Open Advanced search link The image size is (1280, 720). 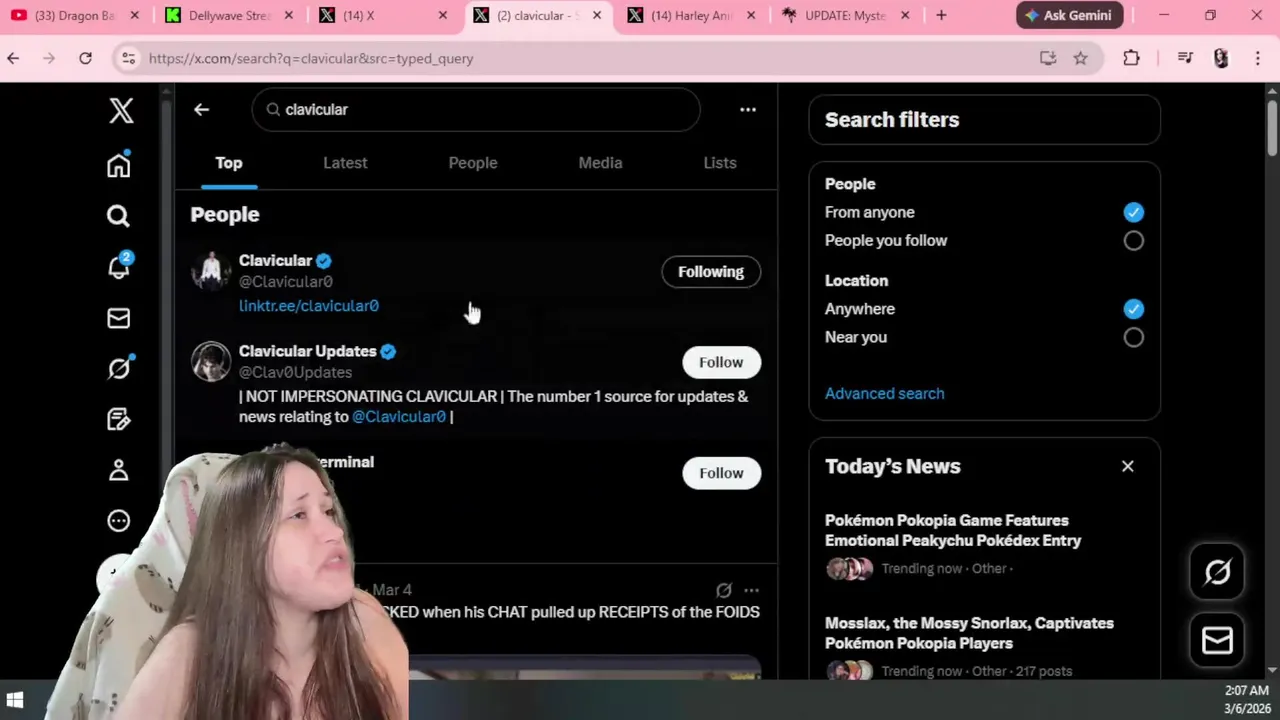884,393
